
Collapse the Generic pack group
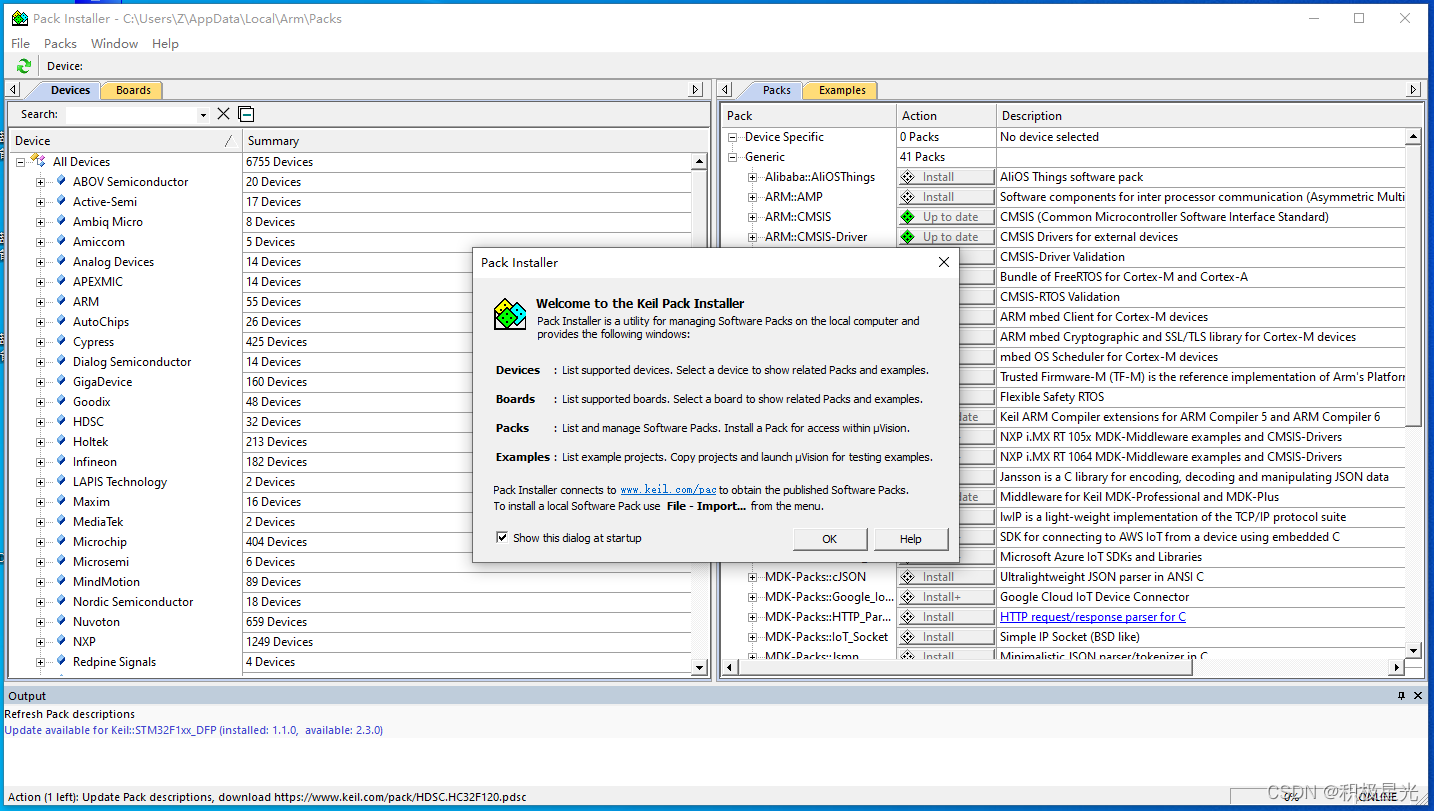[x=733, y=157]
